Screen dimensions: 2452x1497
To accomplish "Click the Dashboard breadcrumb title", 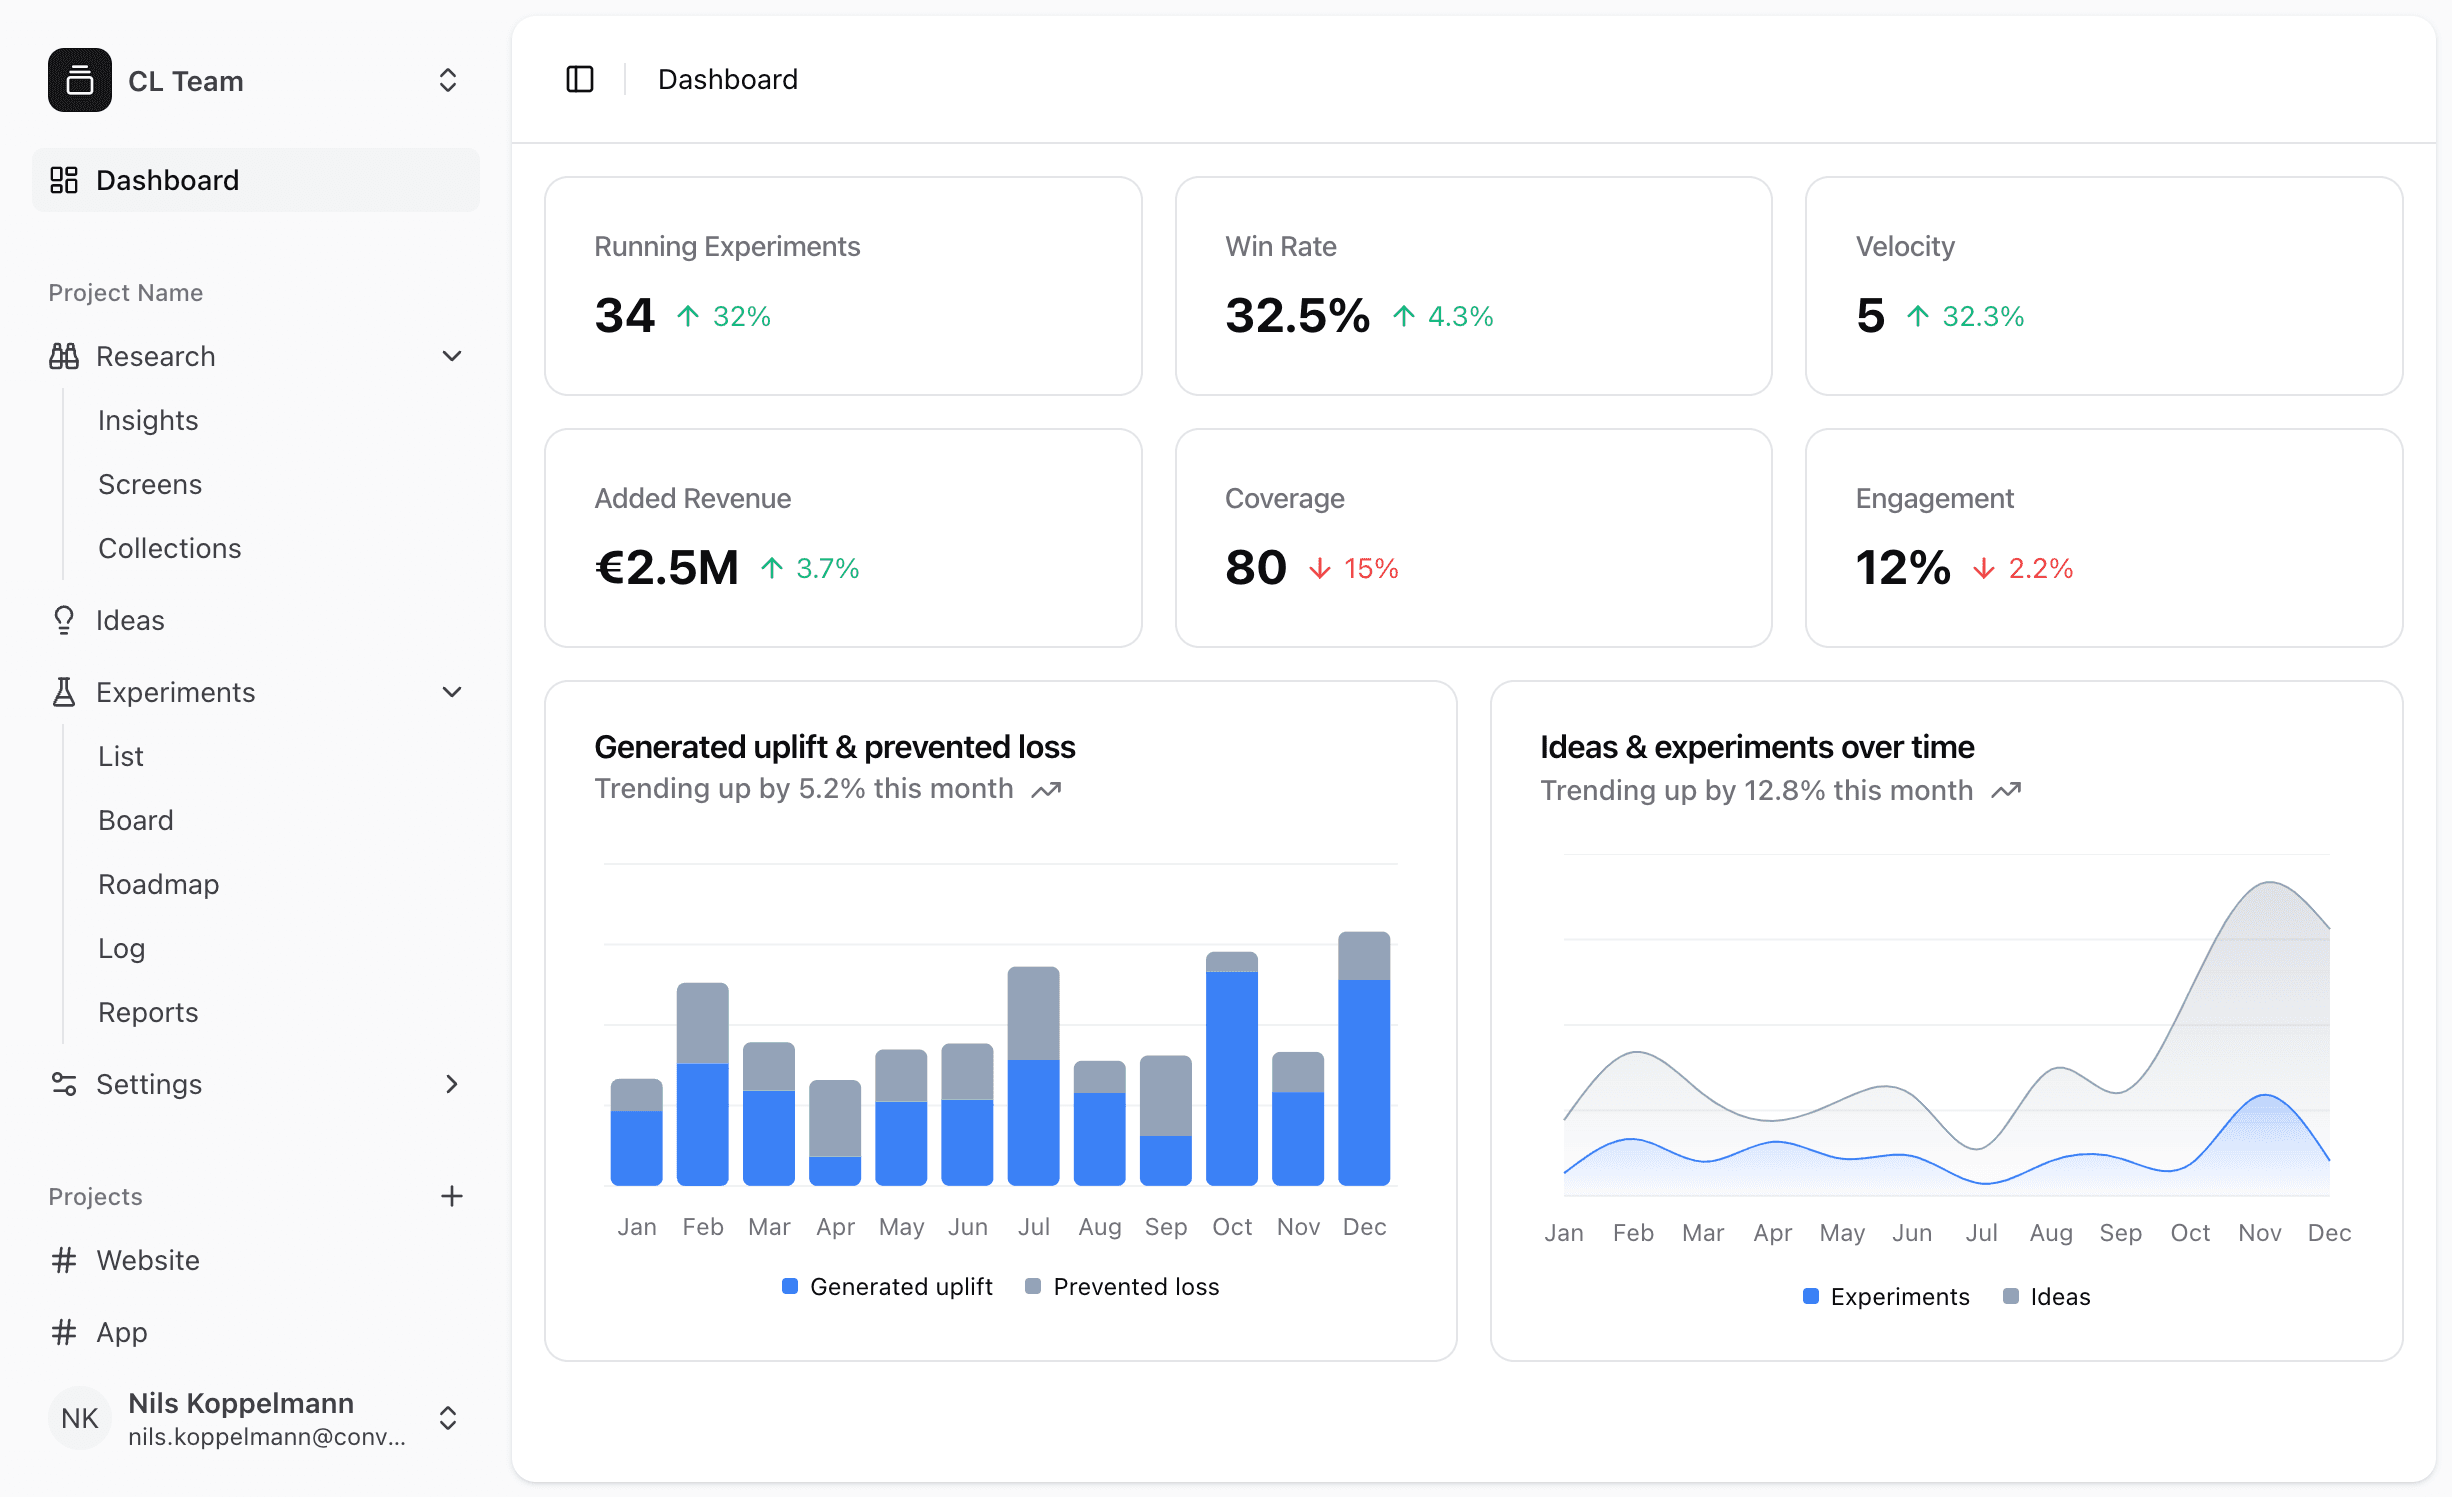I will (728, 79).
